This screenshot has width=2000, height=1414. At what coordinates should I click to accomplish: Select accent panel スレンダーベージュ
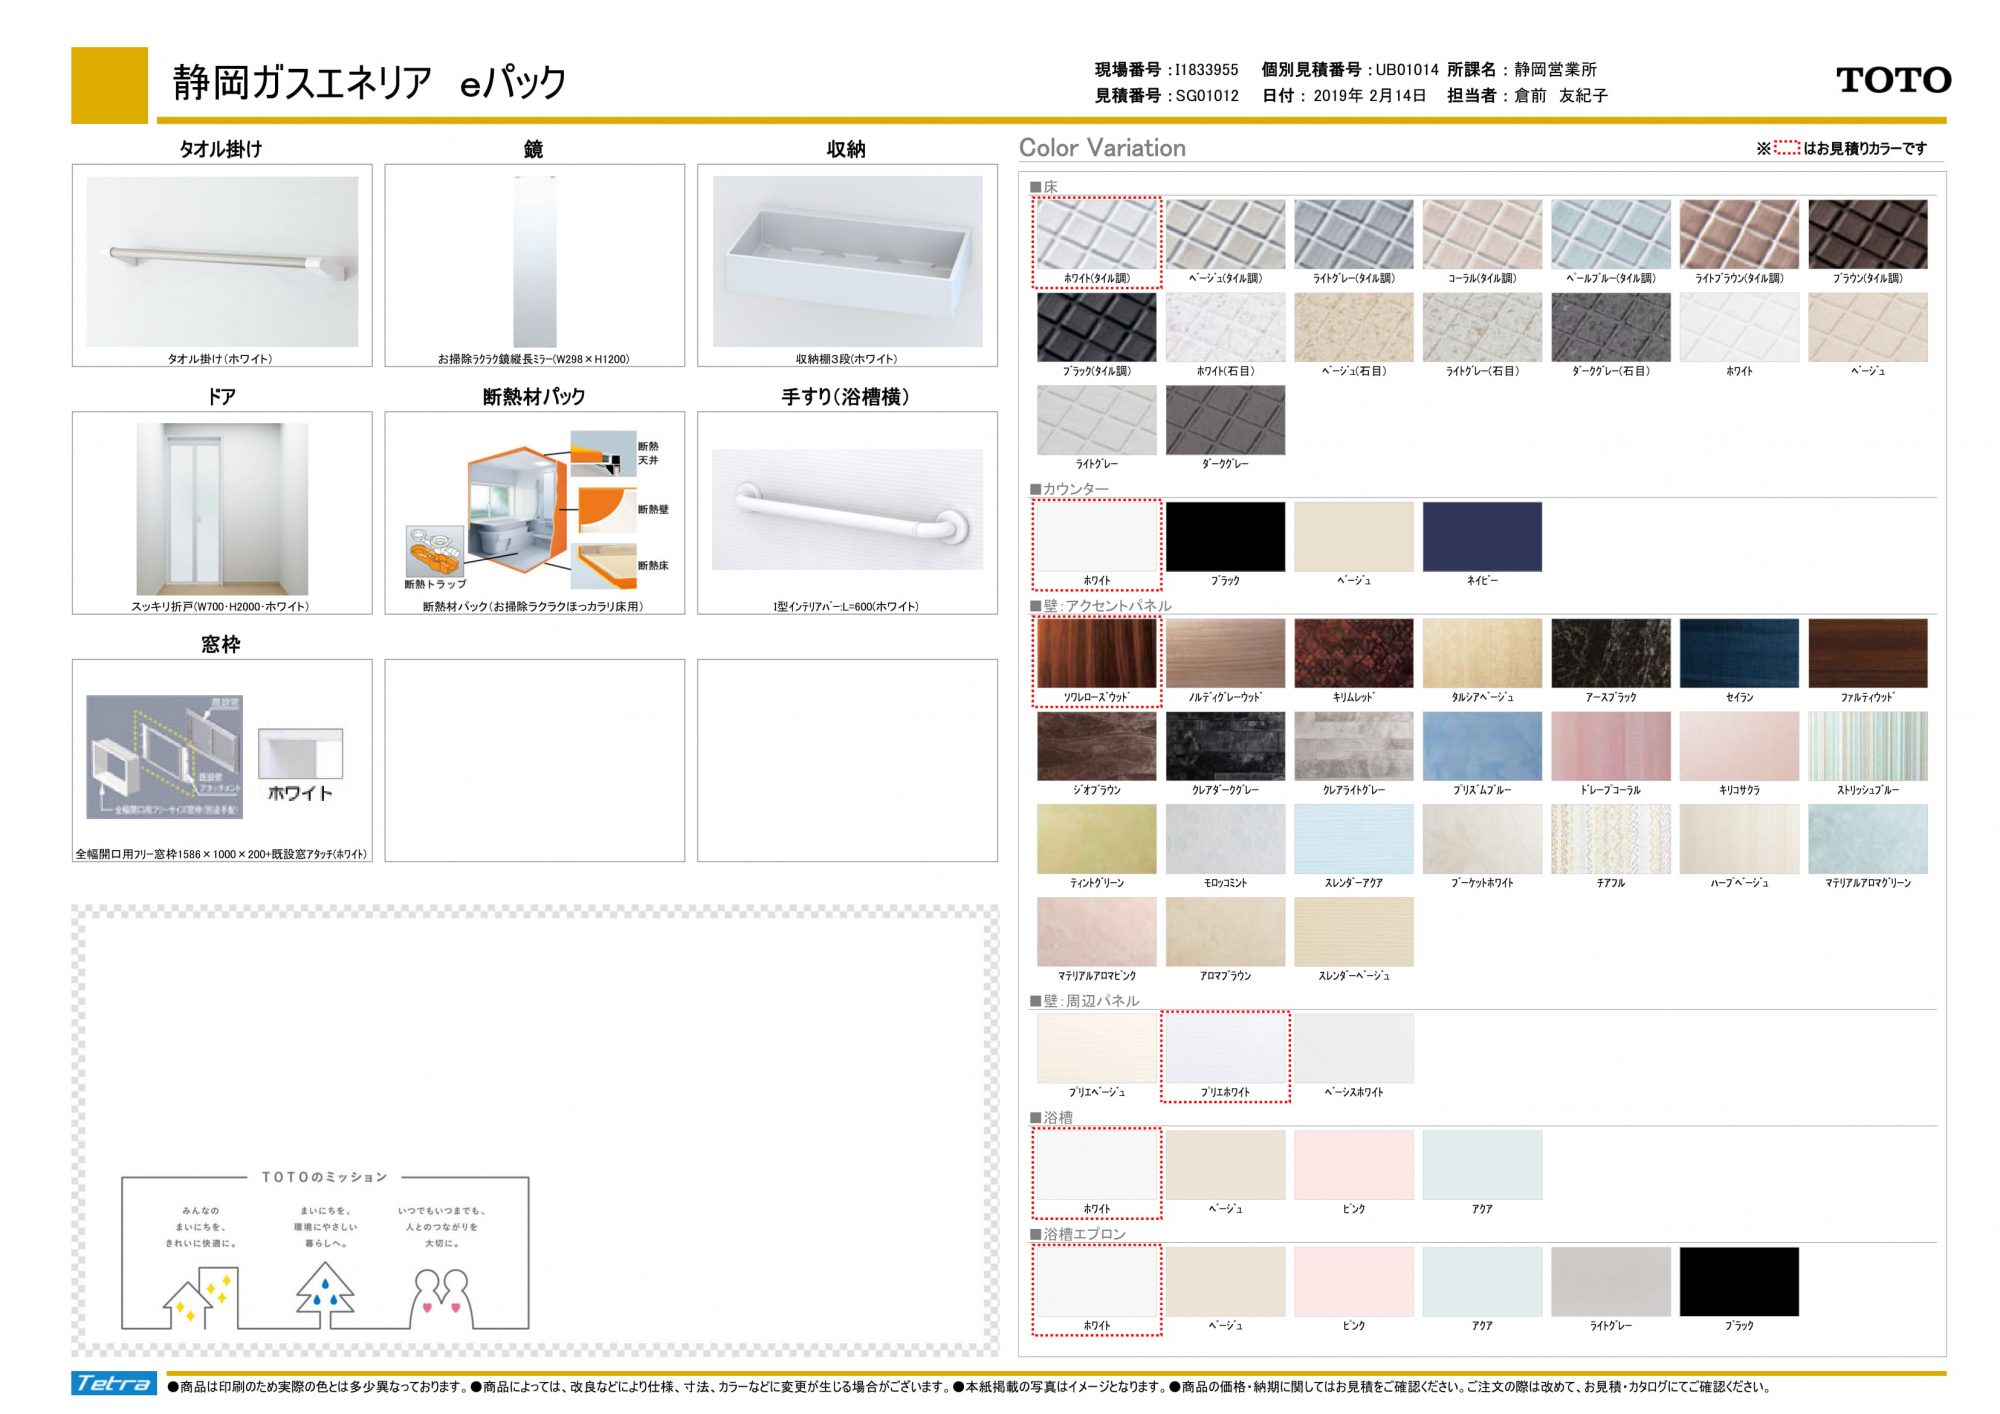(1354, 932)
